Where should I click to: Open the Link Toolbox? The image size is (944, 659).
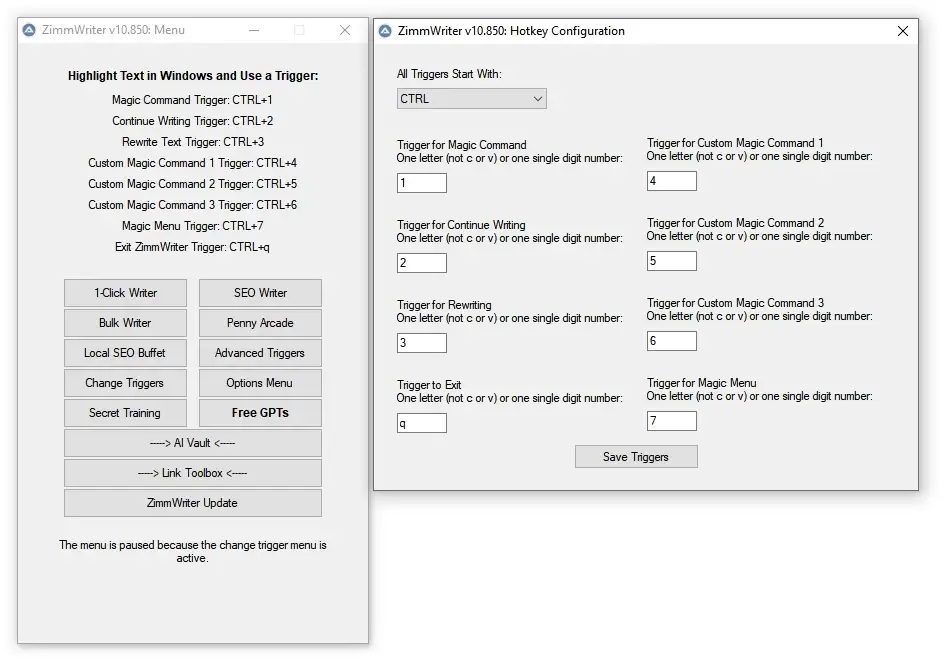point(192,472)
